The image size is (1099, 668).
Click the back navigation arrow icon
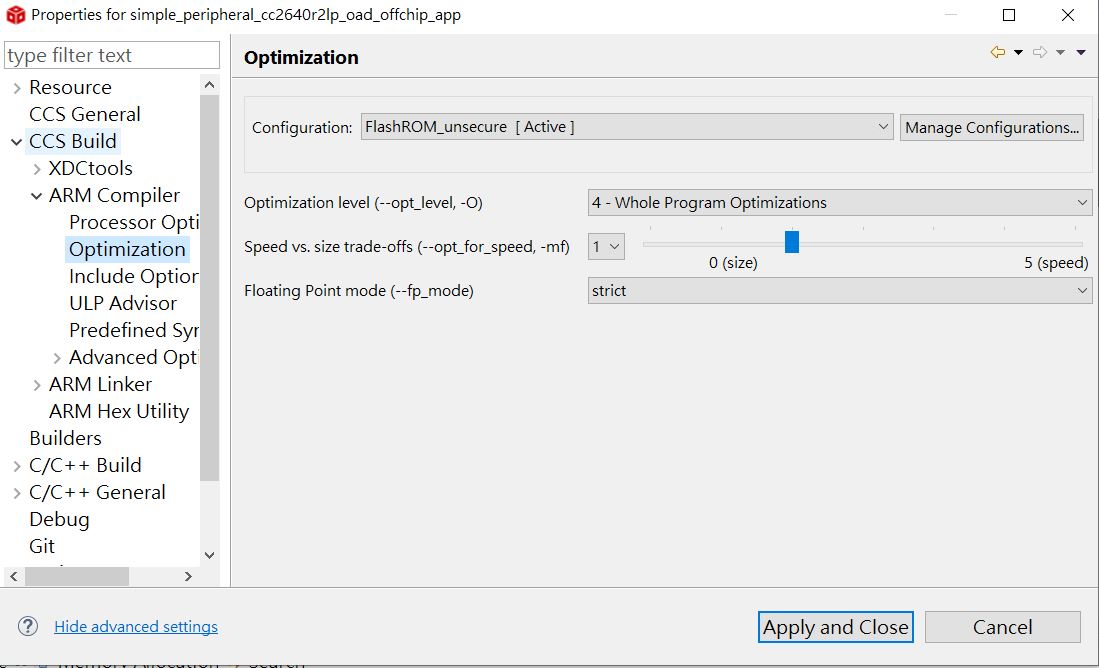coord(997,52)
